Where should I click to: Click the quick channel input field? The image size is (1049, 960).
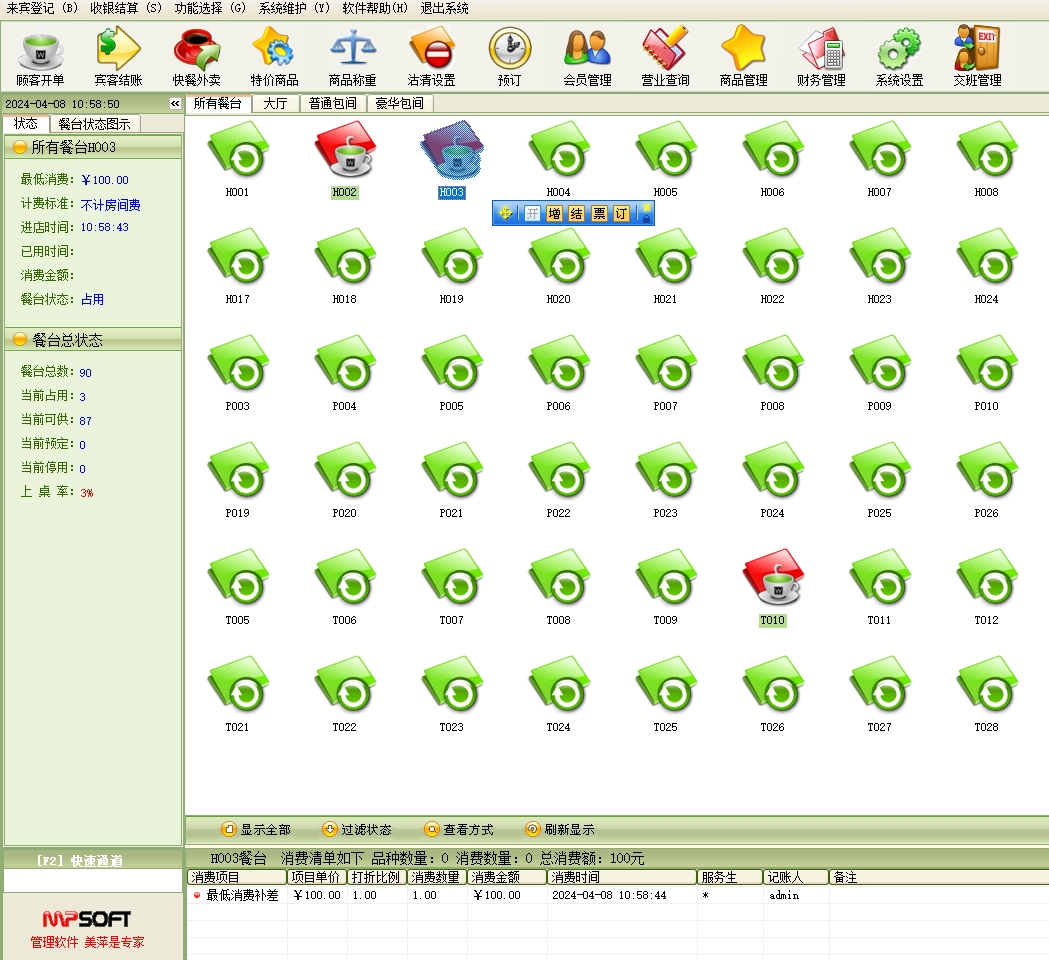[93, 881]
